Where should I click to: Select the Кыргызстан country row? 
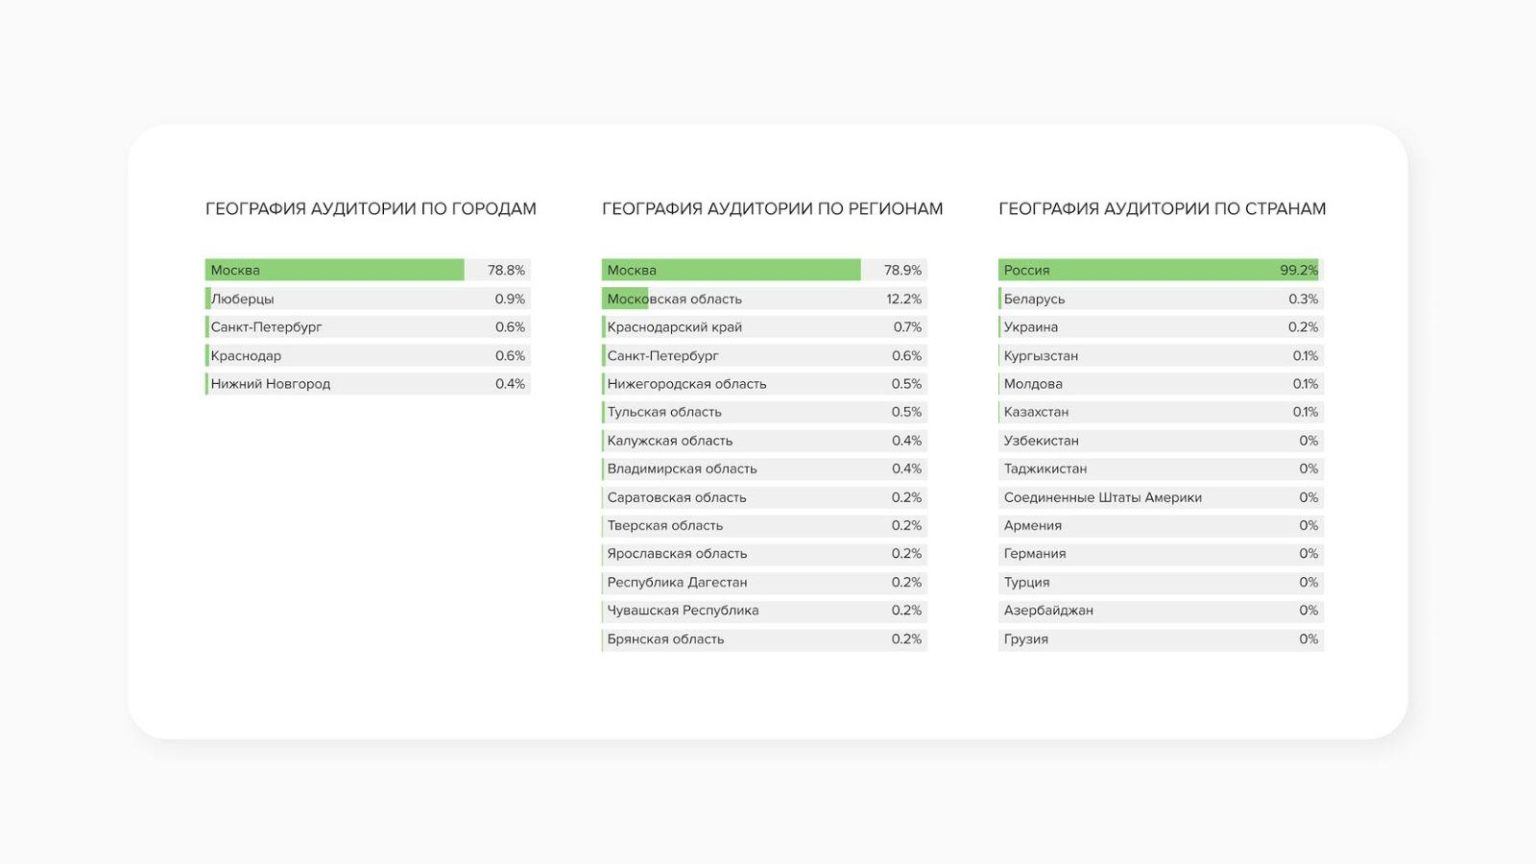[x=1160, y=356]
